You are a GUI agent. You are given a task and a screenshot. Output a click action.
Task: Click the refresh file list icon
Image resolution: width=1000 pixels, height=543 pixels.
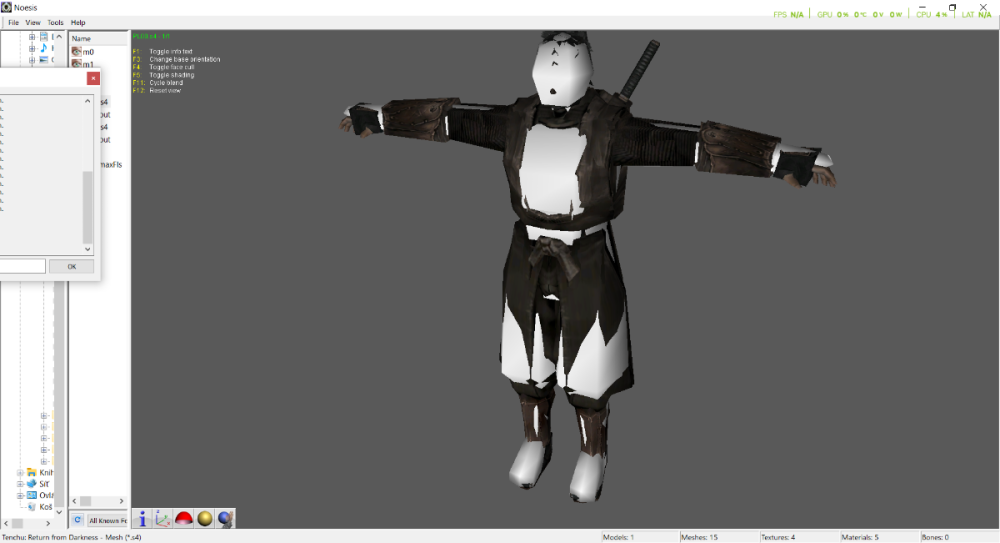pos(77,520)
